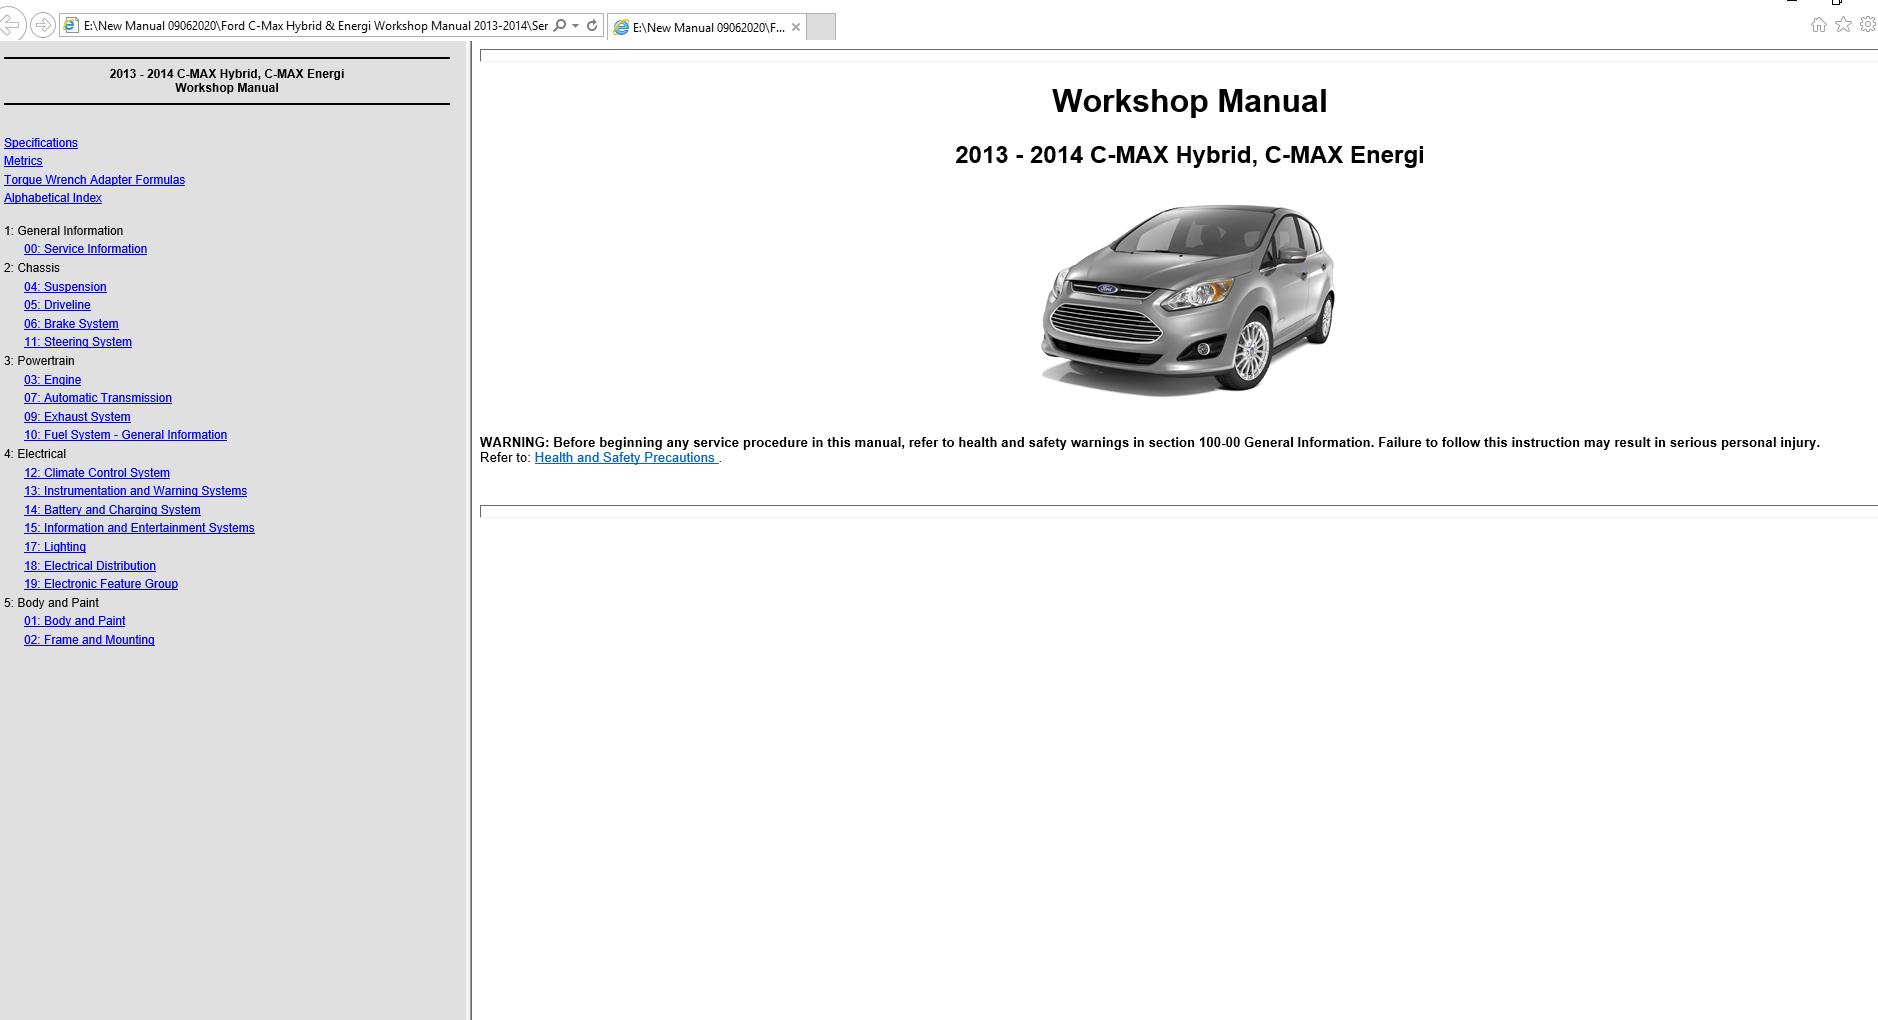Open 02: Frame and Mounting section
Image resolution: width=1878 pixels, height=1020 pixels.
tap(89, 640)
